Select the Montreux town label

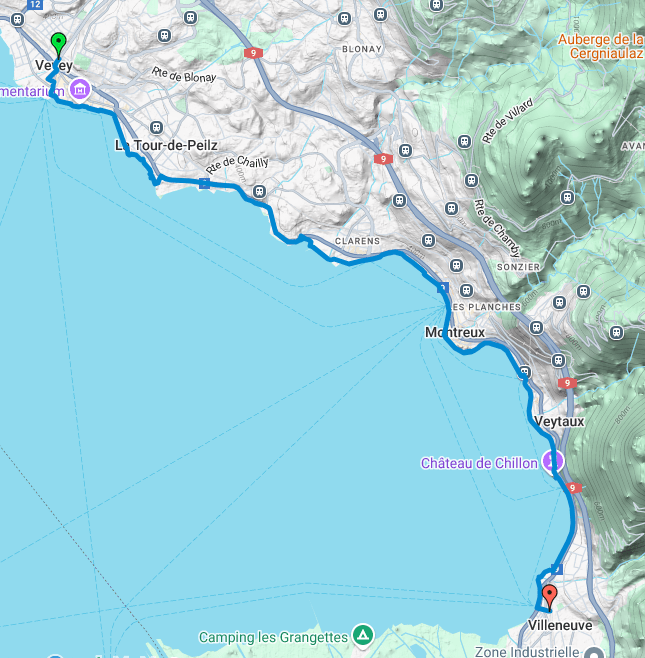[x=455, y=332]
